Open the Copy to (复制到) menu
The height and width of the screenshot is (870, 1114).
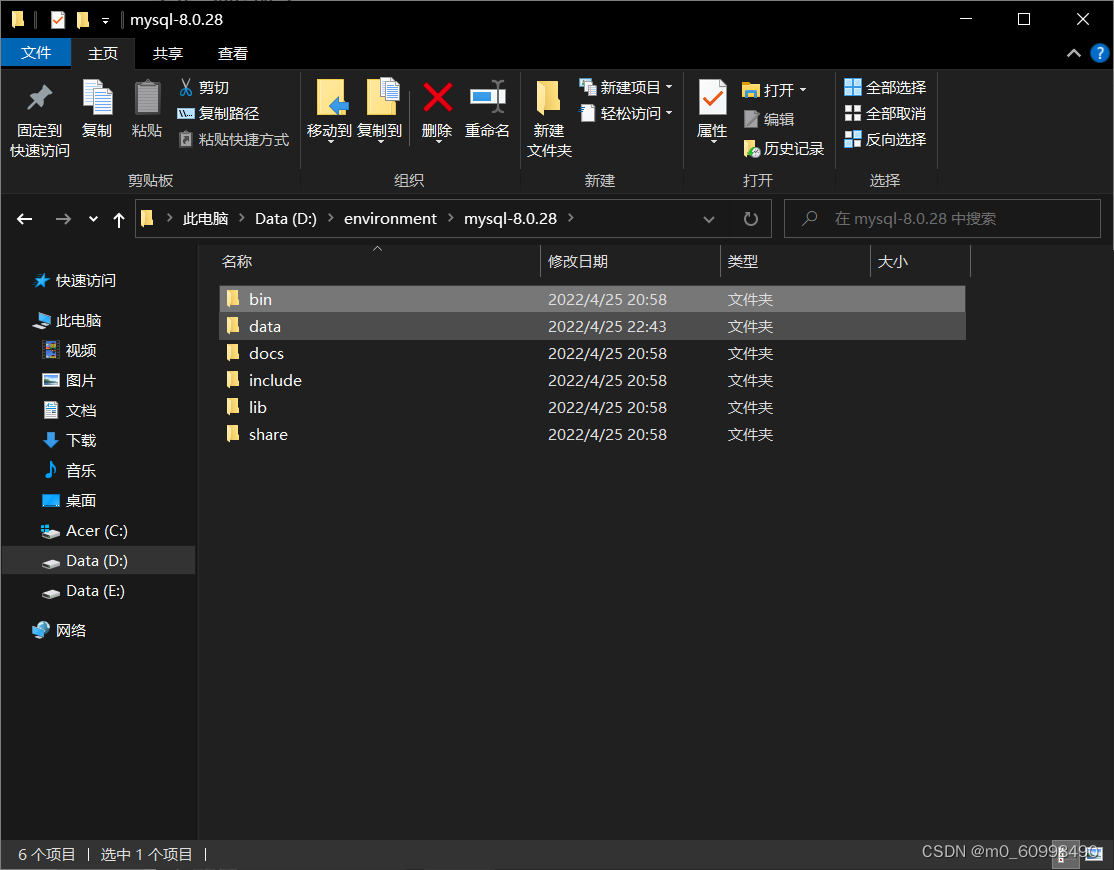pyautogui.click(x=380, y=111)
